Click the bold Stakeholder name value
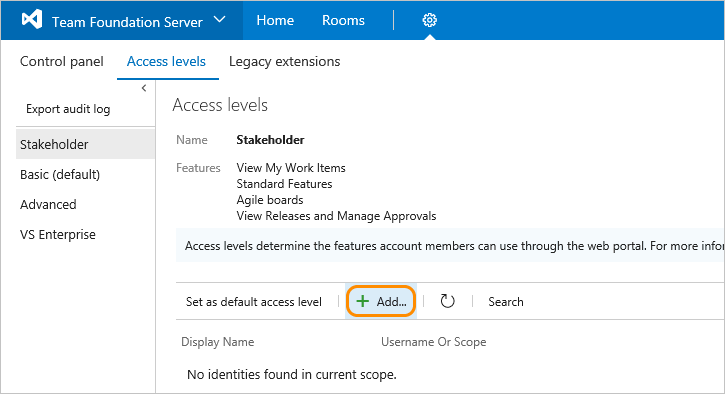This screenshot has width=725, height=394. click(270, 140)
